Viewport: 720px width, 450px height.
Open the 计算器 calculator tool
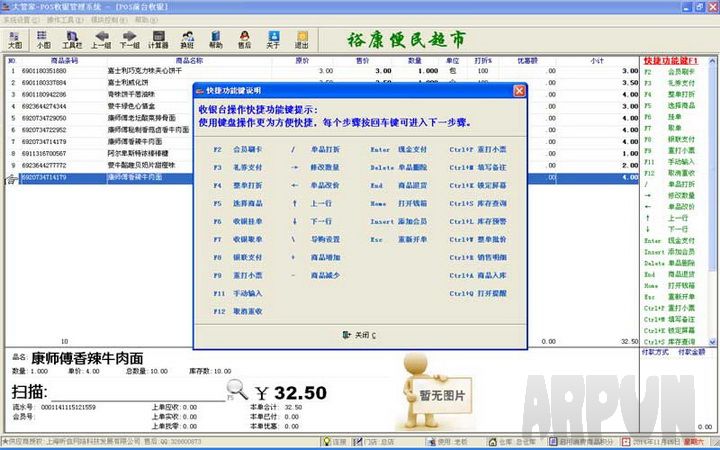coord(158,38)
